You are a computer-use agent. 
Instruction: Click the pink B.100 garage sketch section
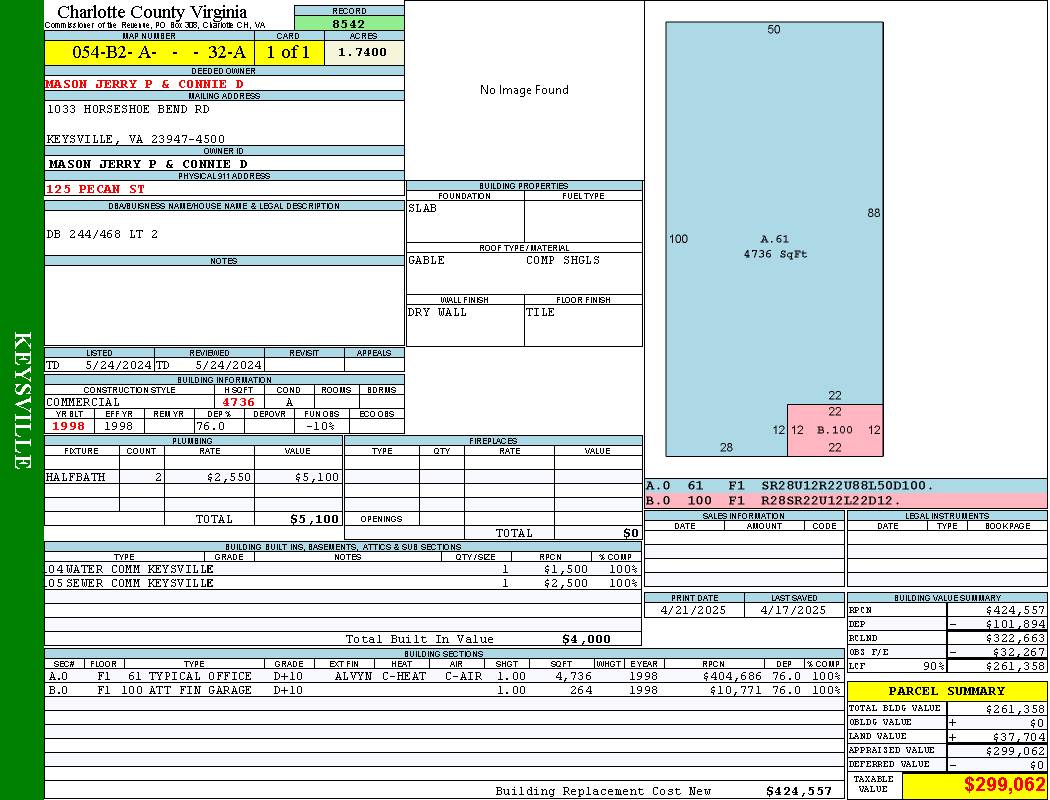[834, 430]
